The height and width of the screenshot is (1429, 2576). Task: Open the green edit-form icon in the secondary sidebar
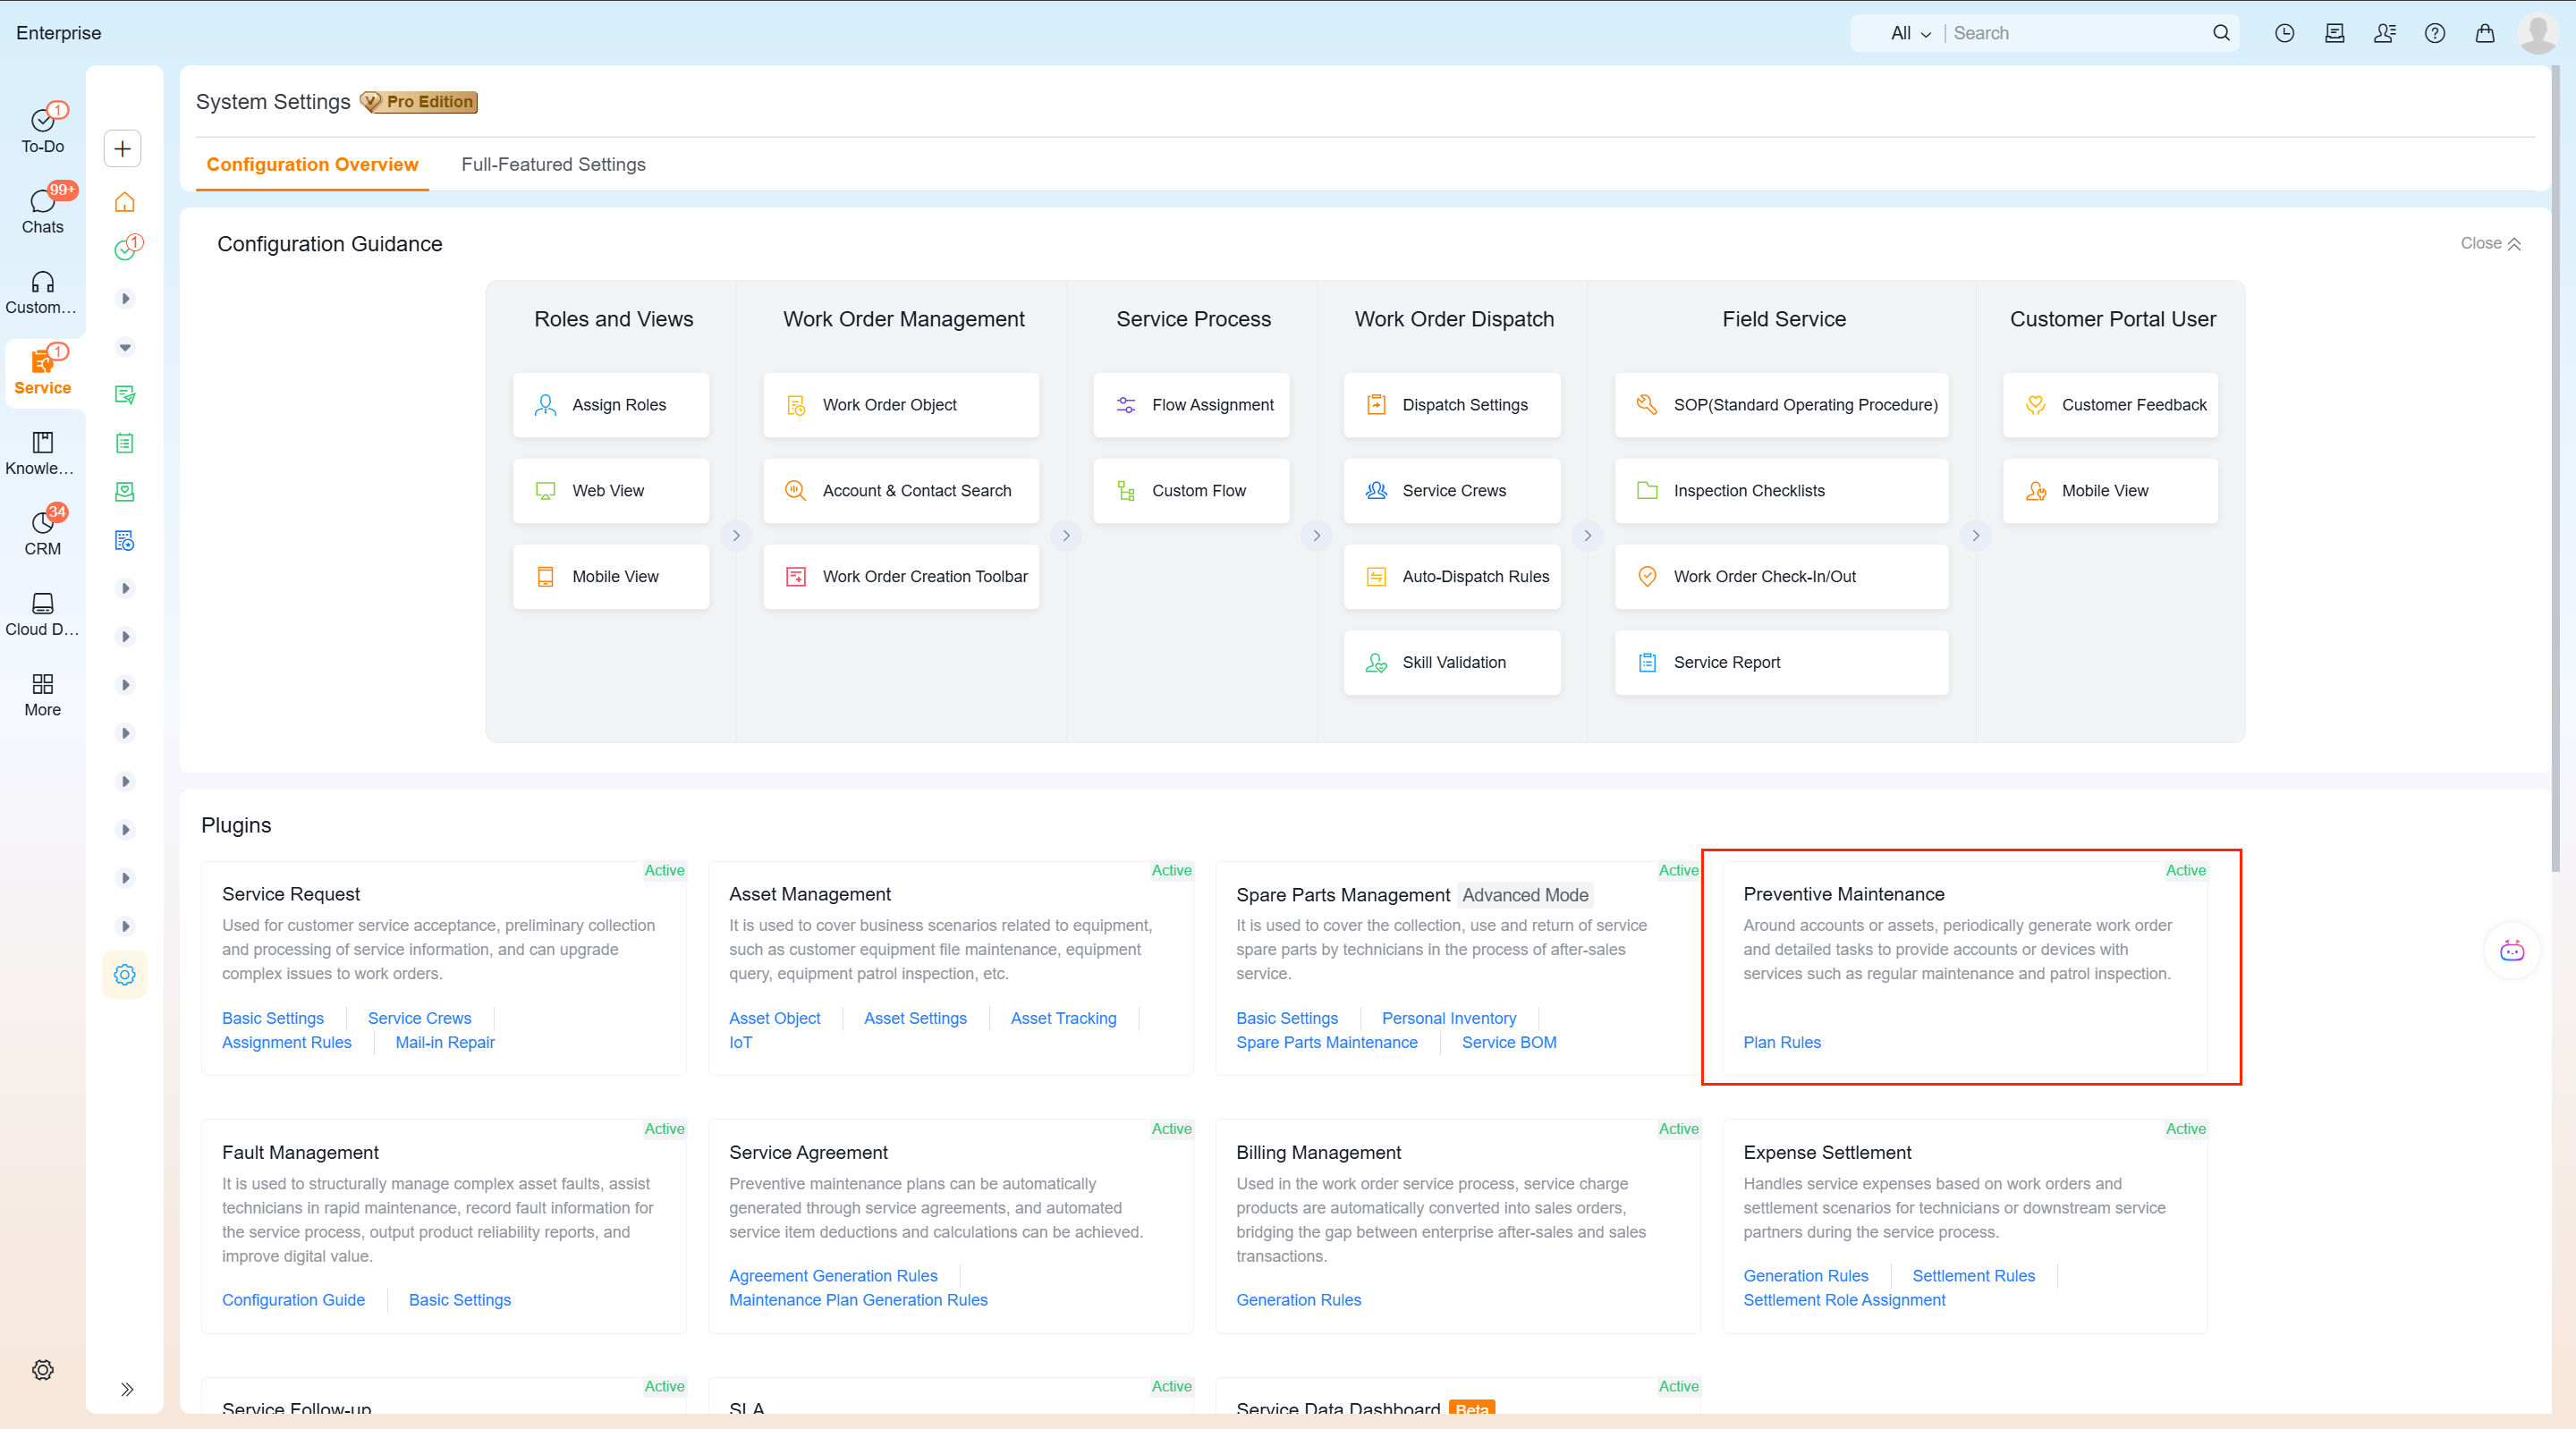click(125, 395)
